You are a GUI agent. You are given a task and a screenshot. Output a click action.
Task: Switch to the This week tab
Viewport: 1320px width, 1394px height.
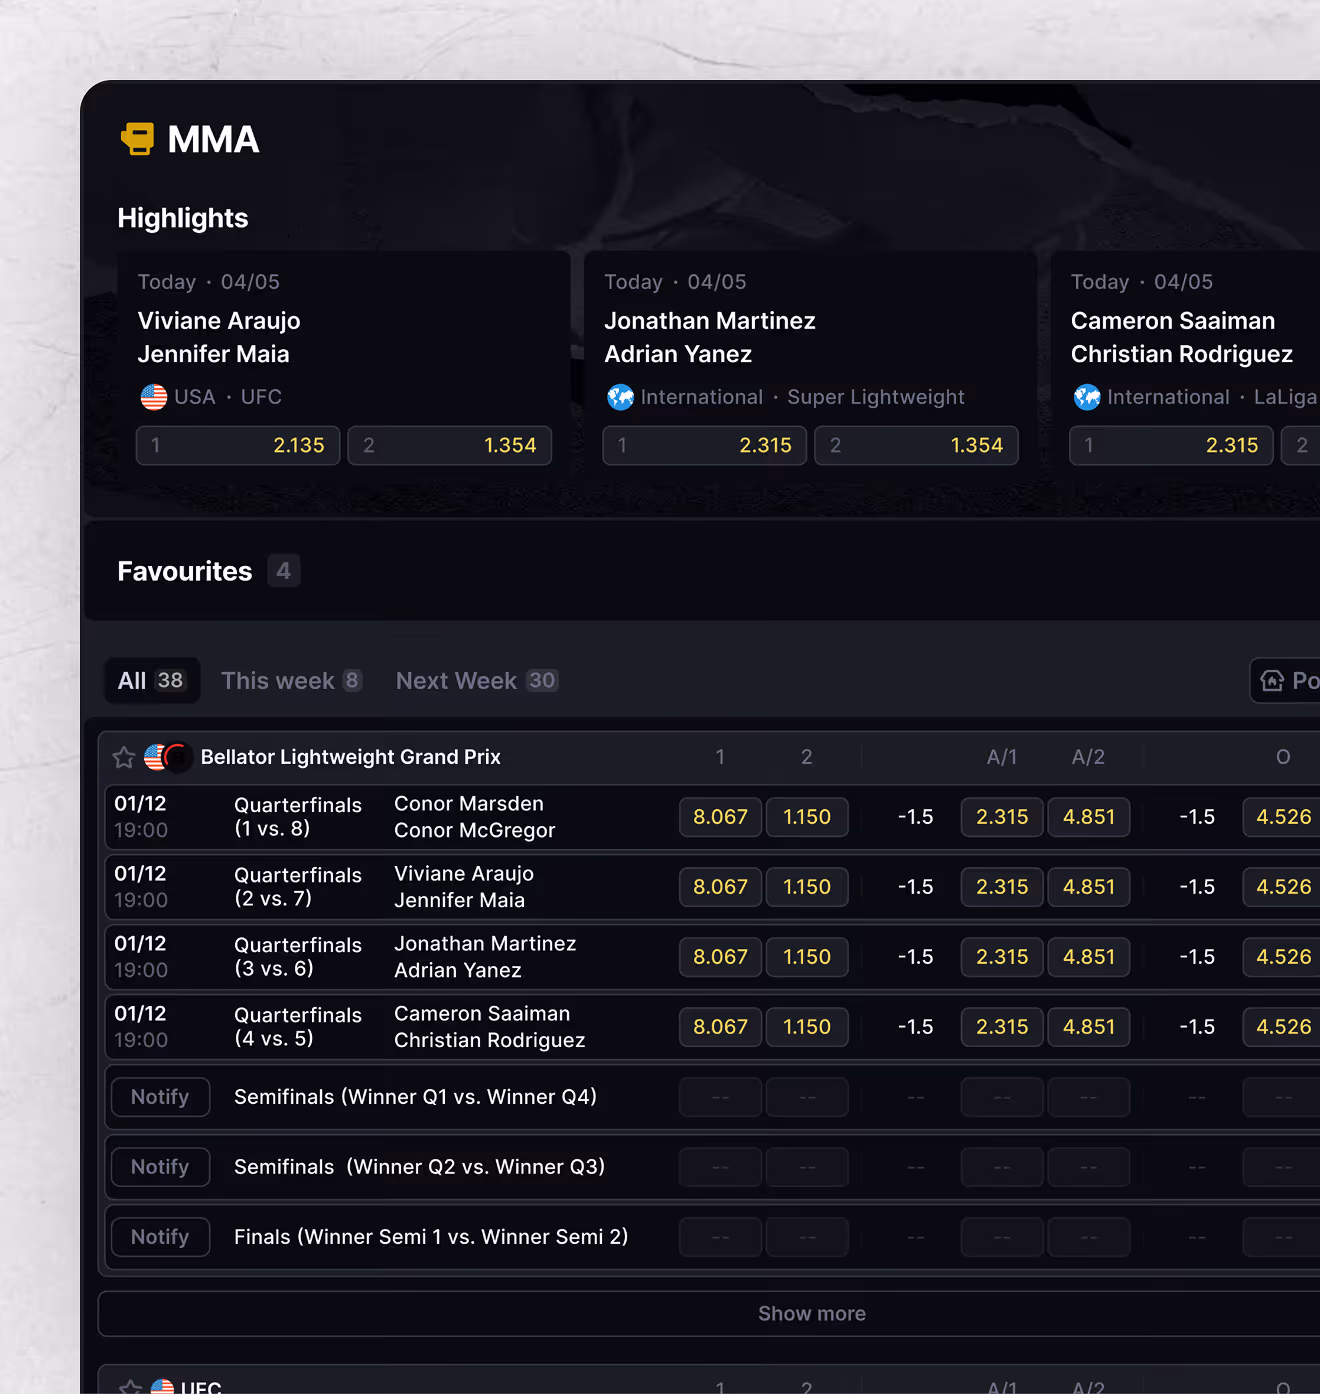[x=291, y=681]
